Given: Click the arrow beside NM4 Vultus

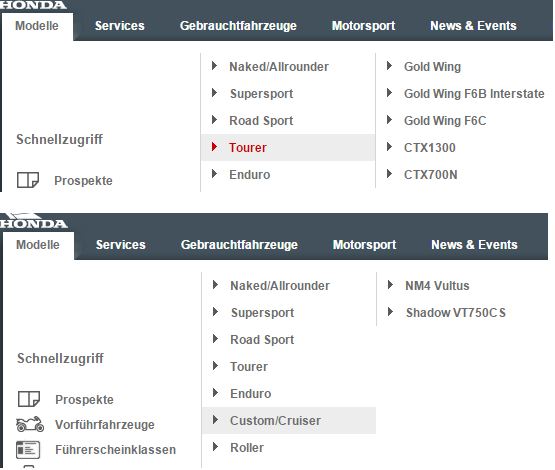Looking at the screenshot, I should [x=390, y=285].
